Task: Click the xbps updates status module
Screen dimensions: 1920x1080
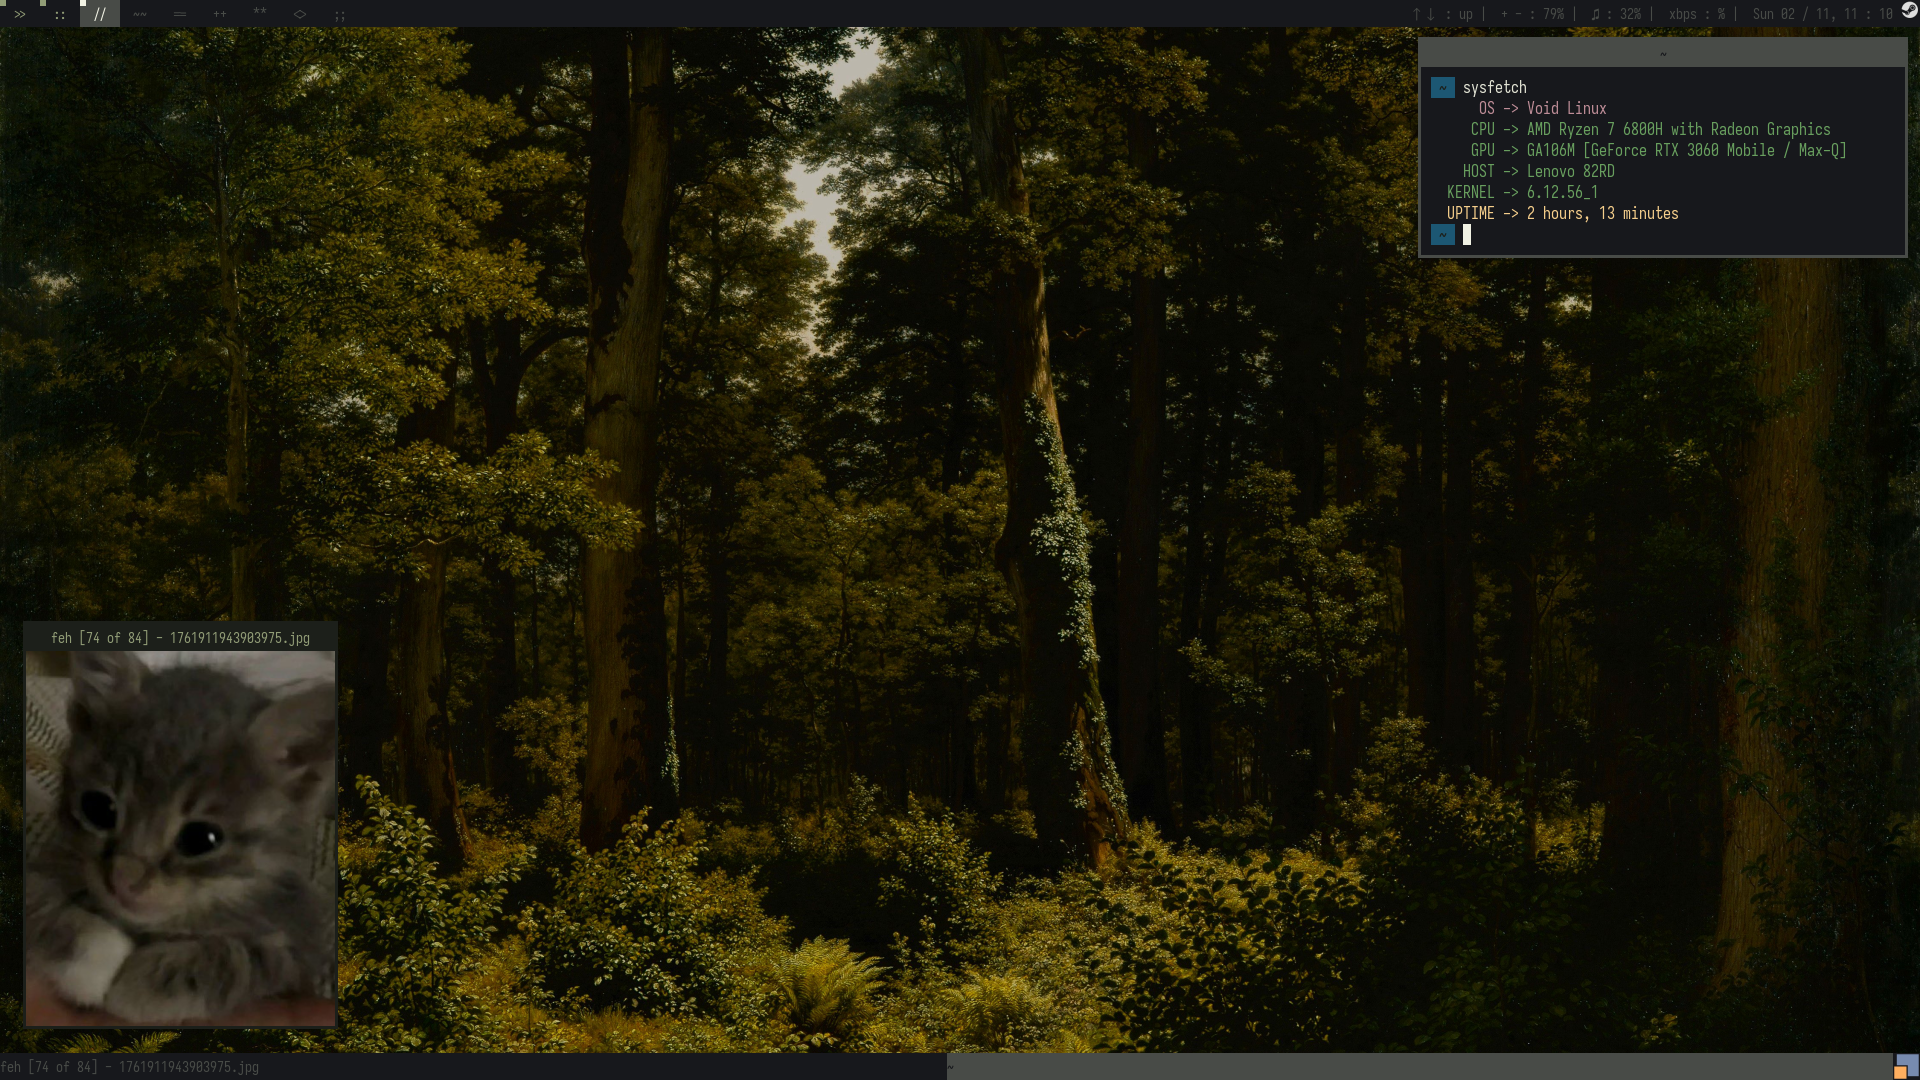Action: coord(1696,14)
